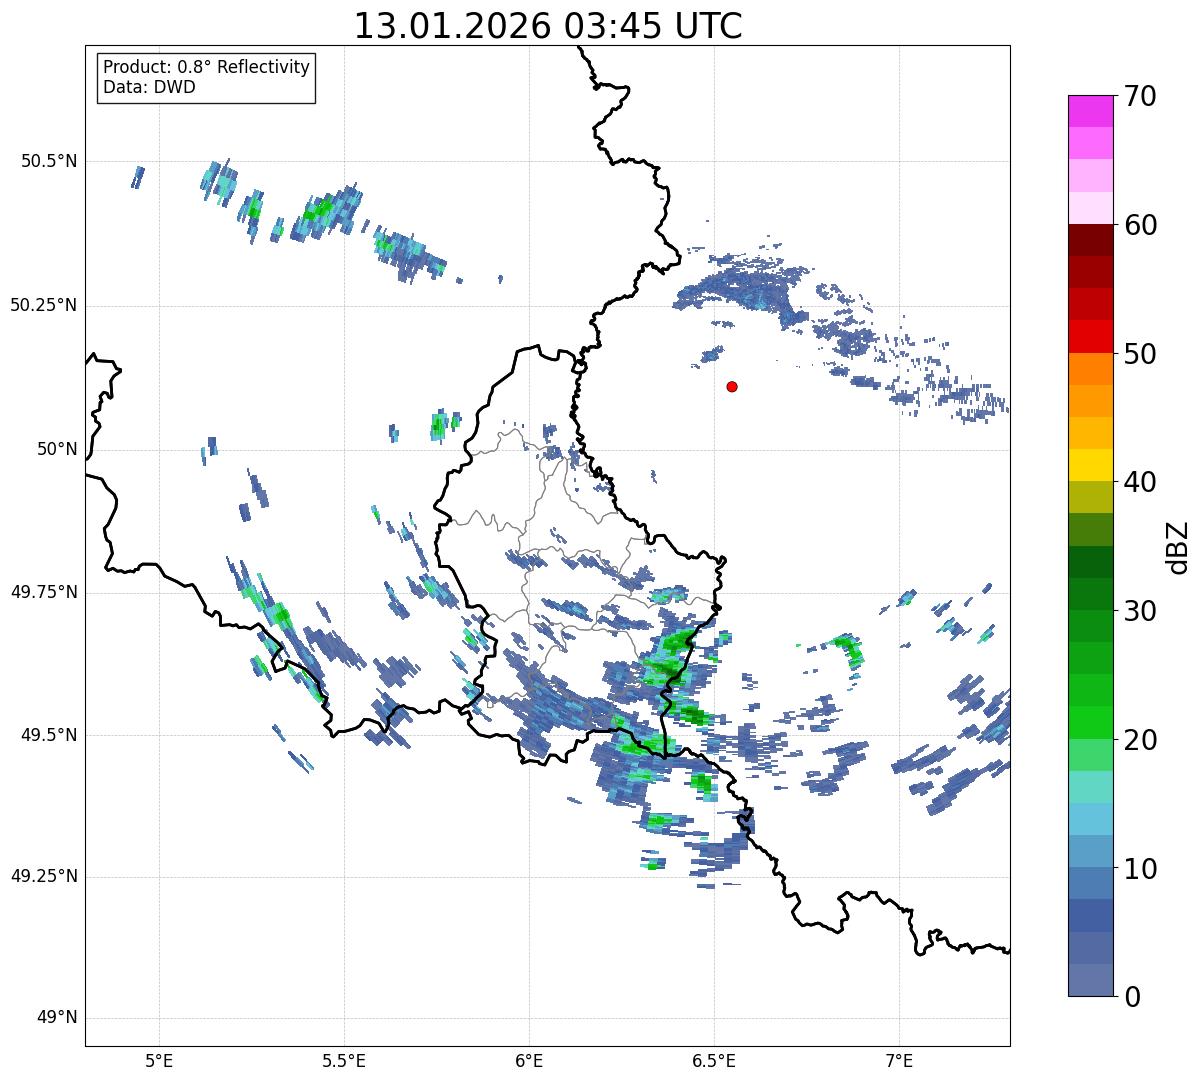Click the 49.25°N latitude label

(x=44, y=876)
